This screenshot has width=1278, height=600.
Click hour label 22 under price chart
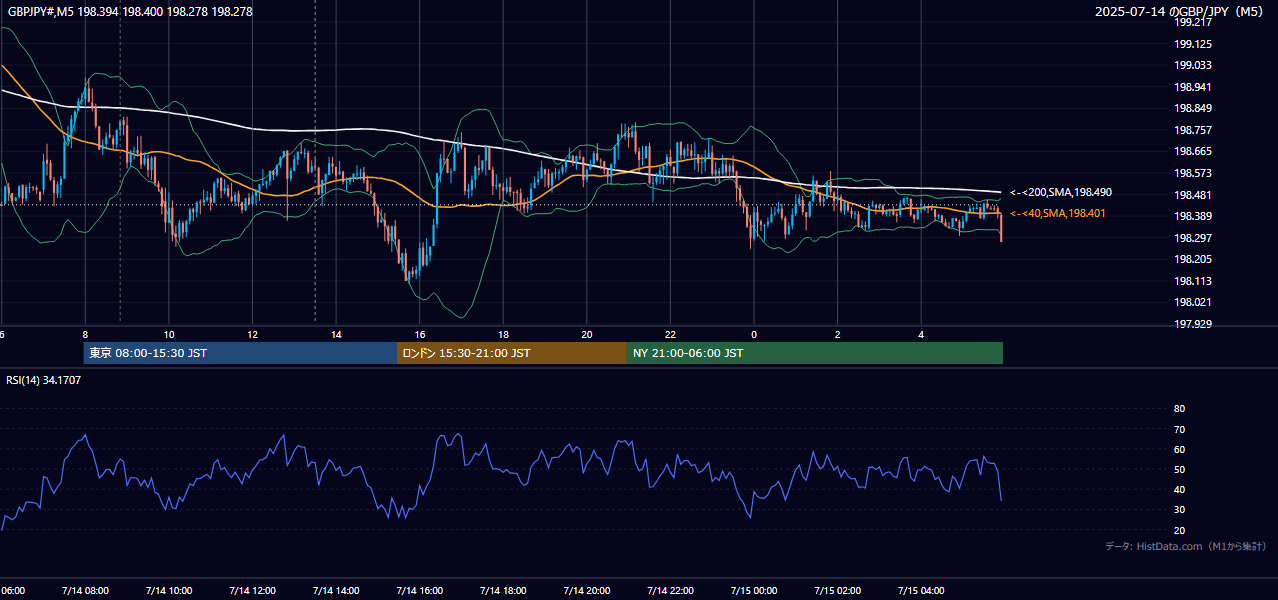point(670,334)
